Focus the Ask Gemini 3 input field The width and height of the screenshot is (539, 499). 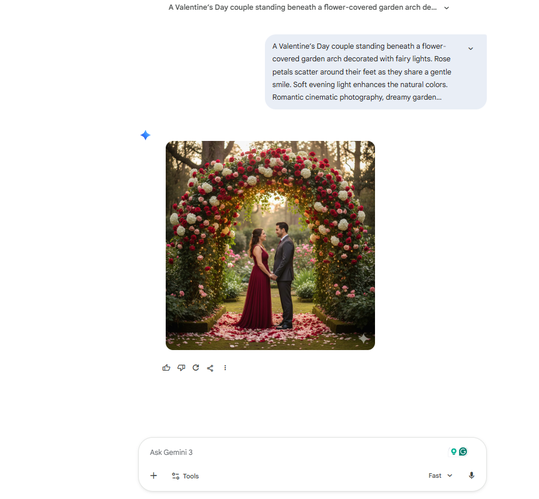pyautogui.click(x=296, y=452)
